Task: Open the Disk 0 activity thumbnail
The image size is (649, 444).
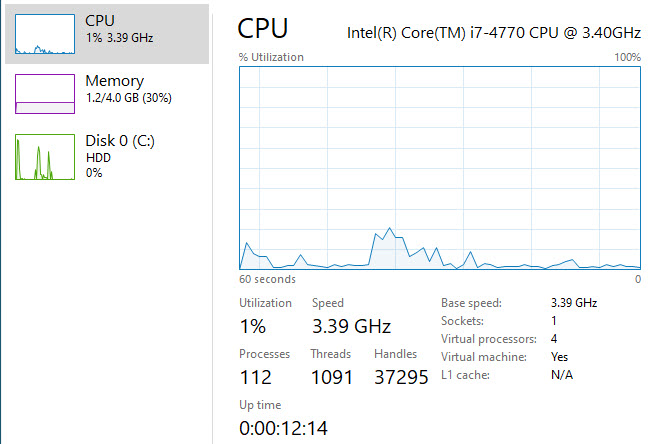Action: click(x=45, y=157)
